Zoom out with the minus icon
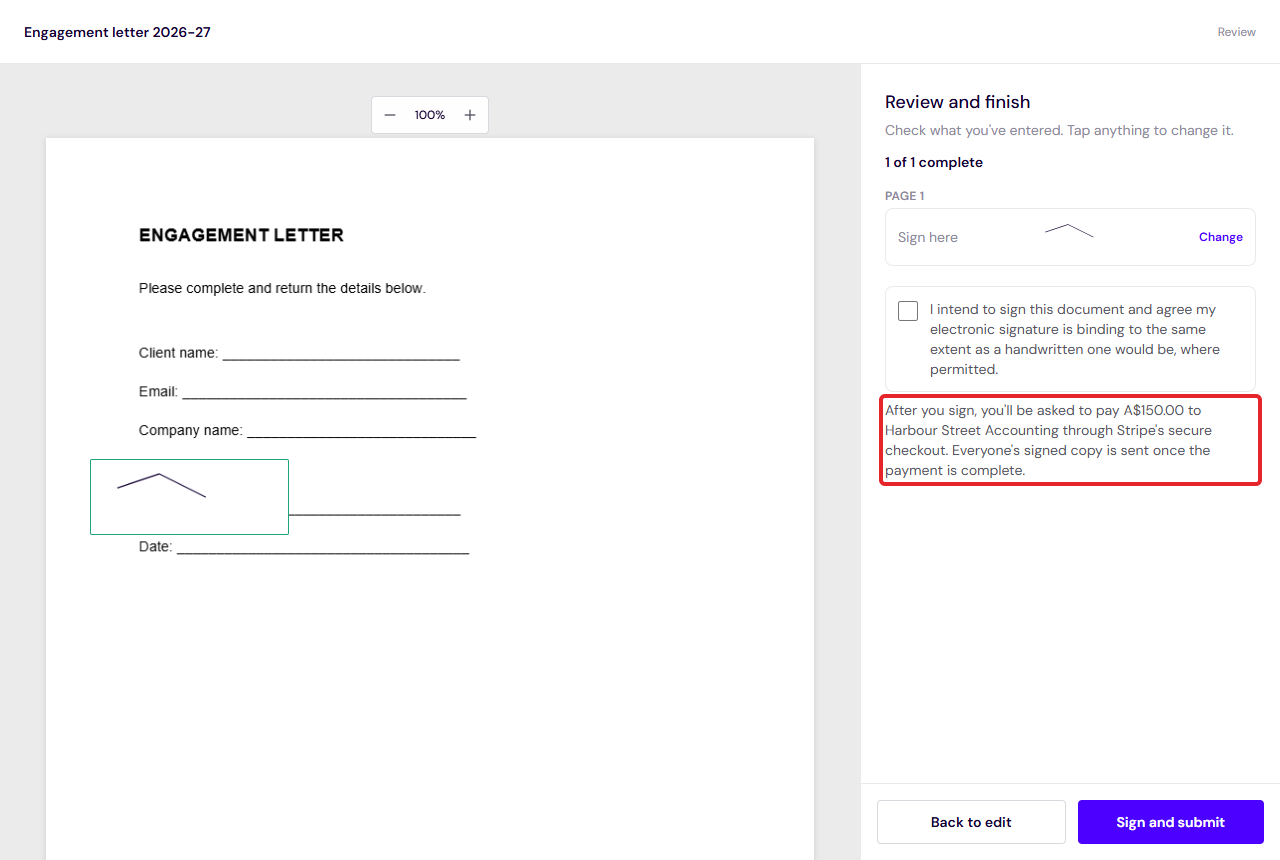The height and width of the screenshot is (860, 1280). point(390,115)
